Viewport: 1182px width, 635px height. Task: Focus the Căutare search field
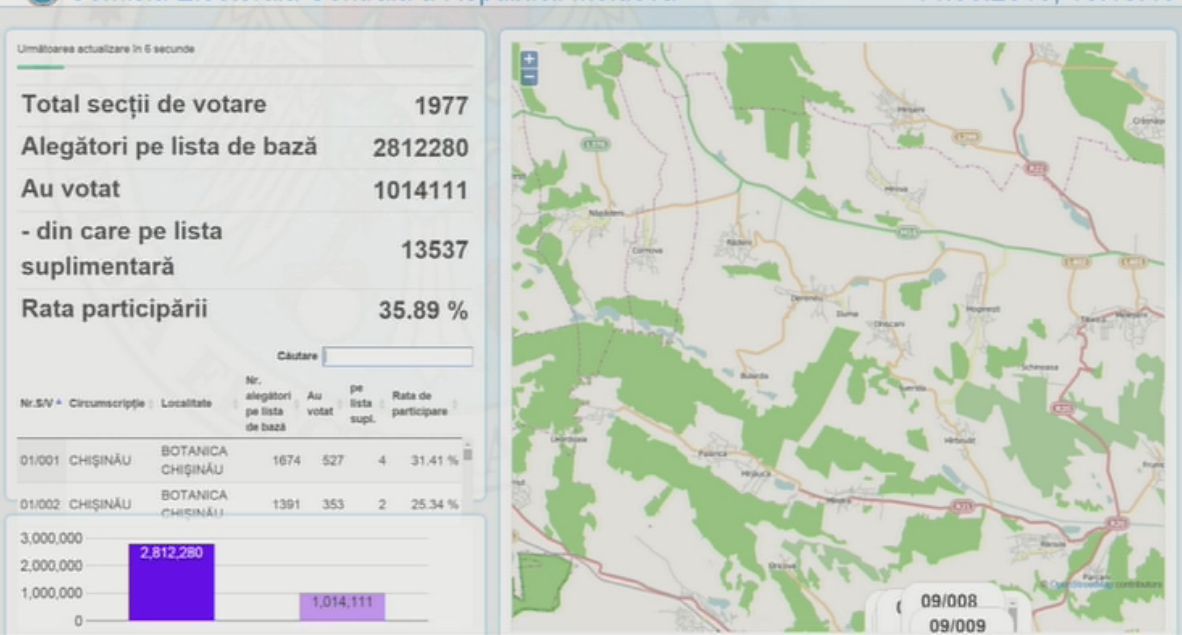tap(398, 356)
